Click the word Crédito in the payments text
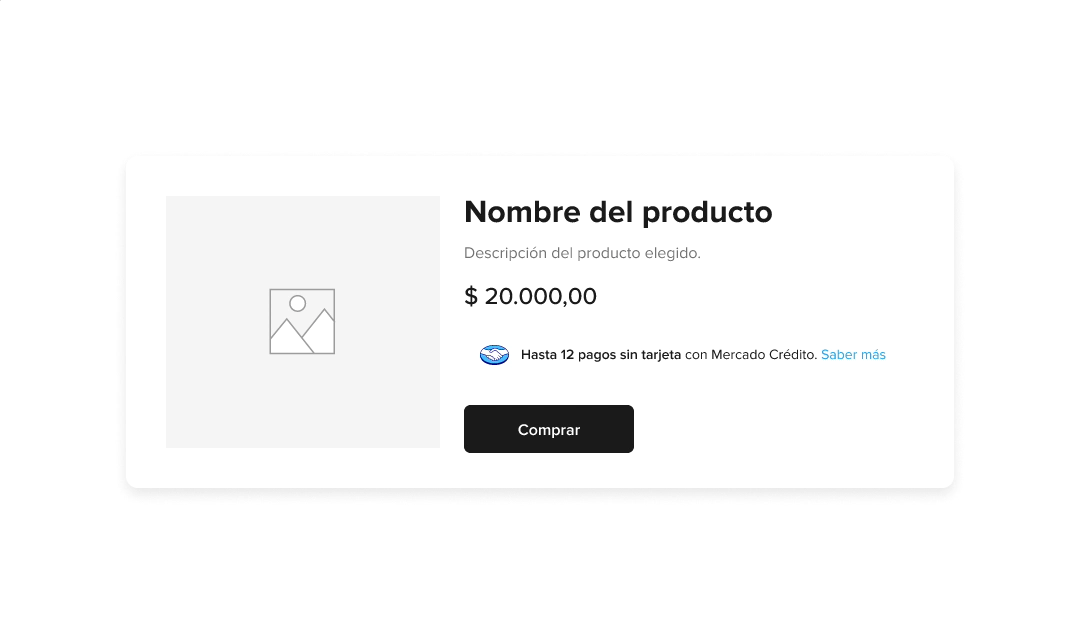The image size is (1079, 644). pyautogui.click(x=793, y=354)
